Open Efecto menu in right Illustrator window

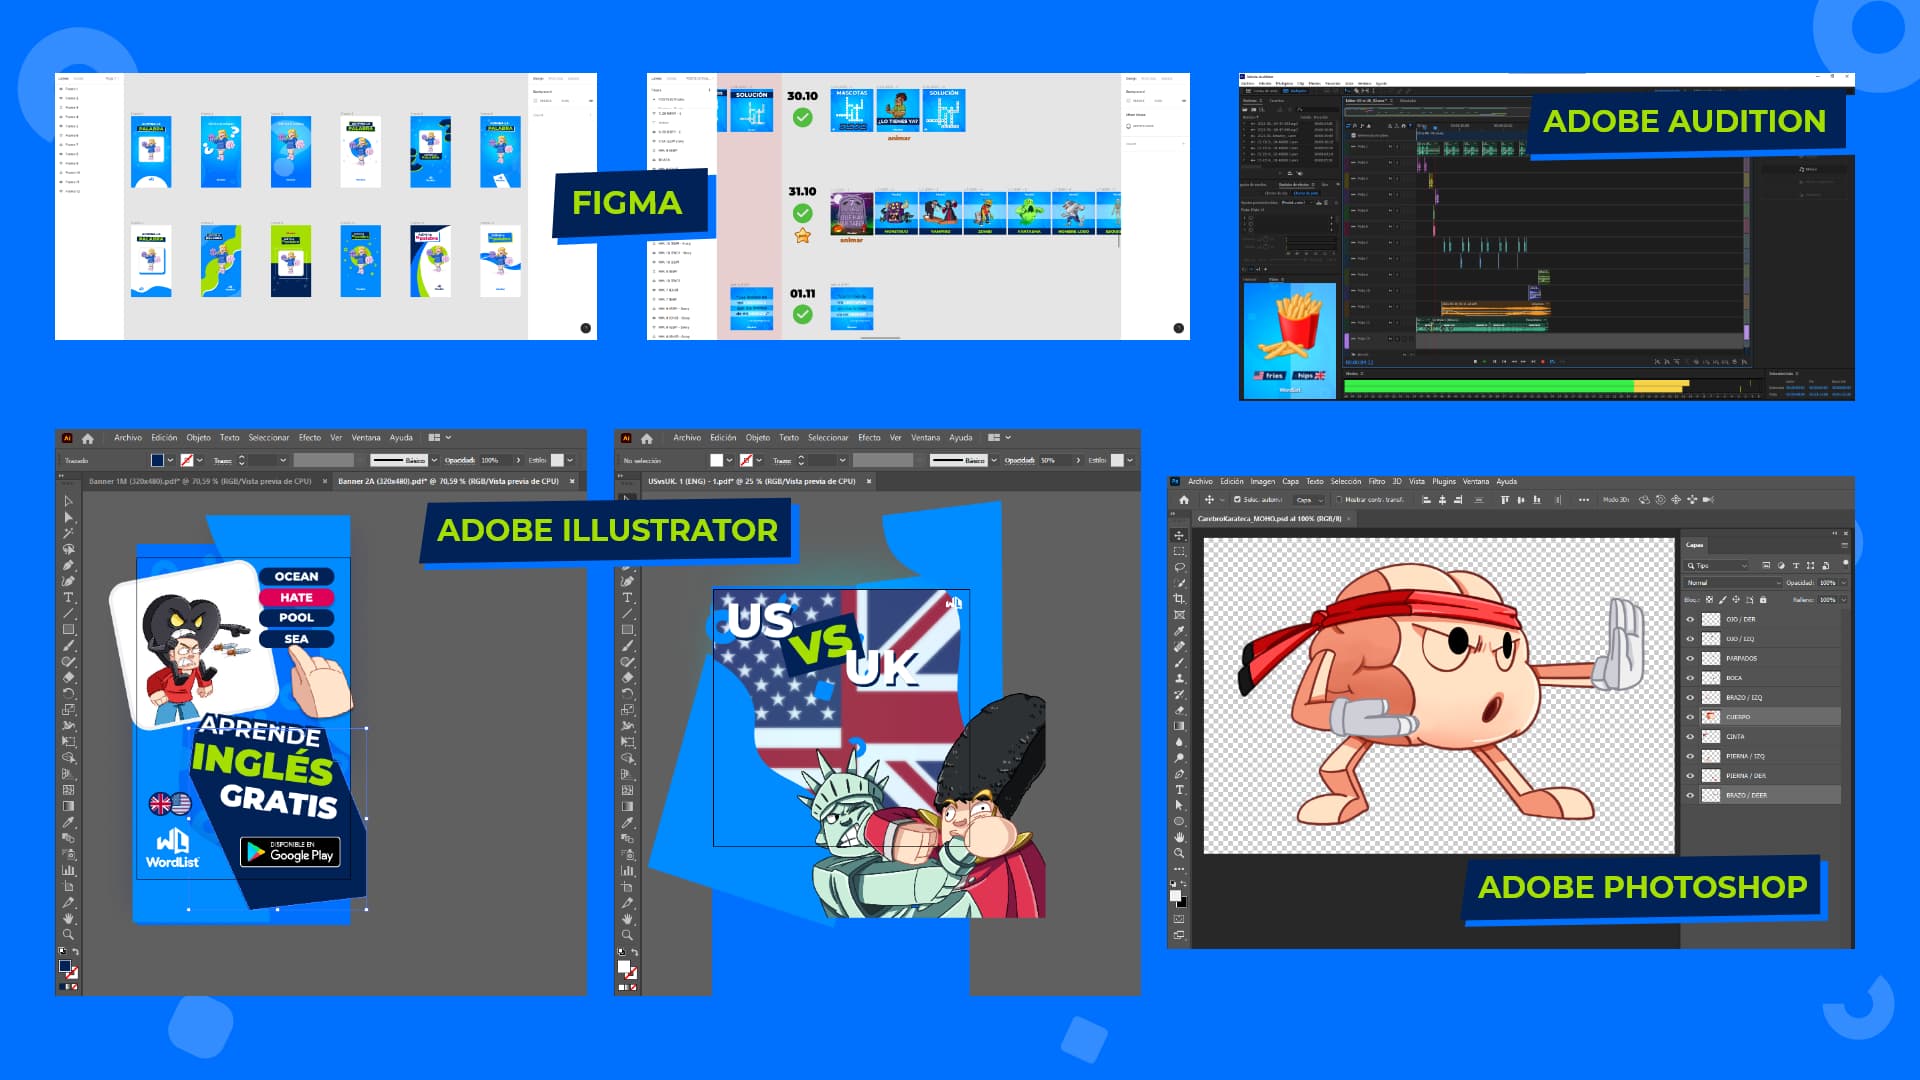click(x=869, y=438)
